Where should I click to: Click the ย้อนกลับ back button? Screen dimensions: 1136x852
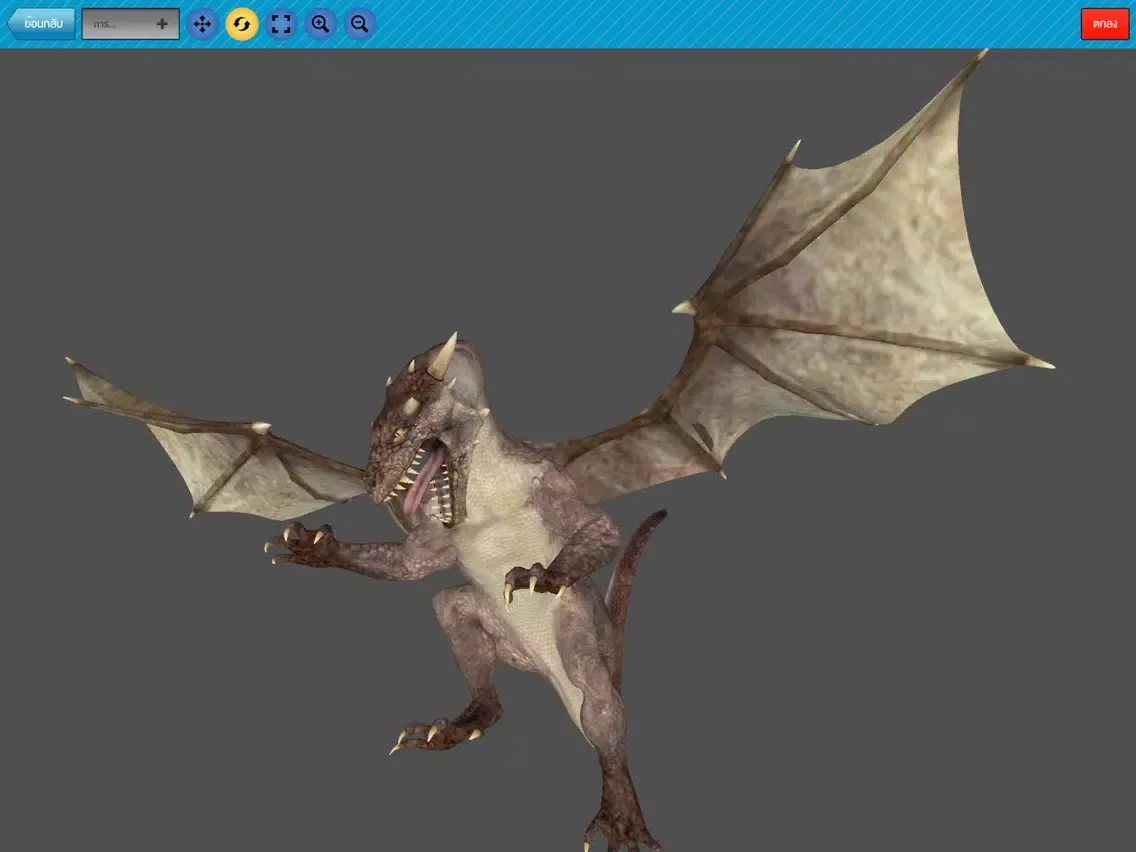click(41, 24)
